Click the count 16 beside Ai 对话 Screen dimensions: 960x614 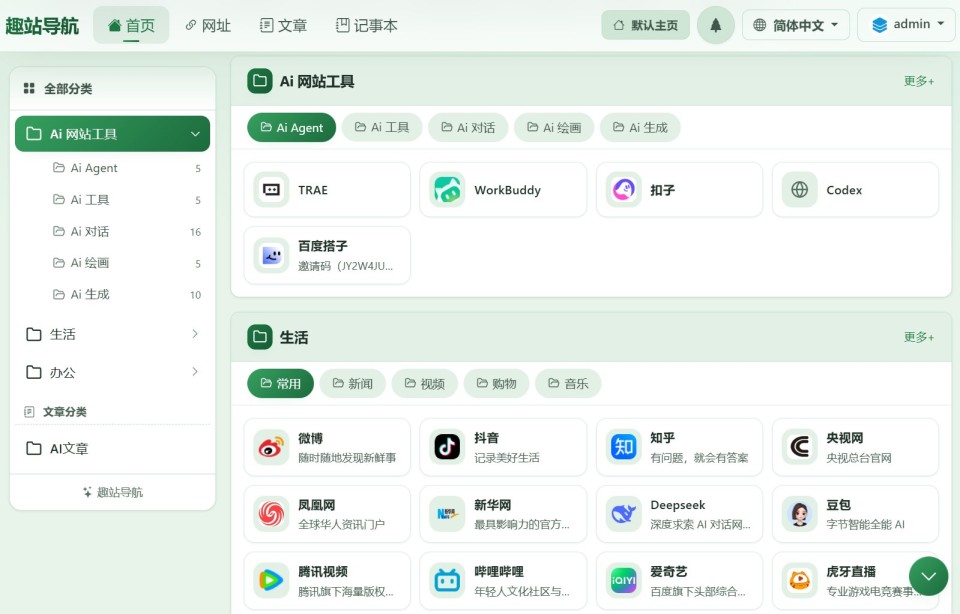click(x=195, y=232)
